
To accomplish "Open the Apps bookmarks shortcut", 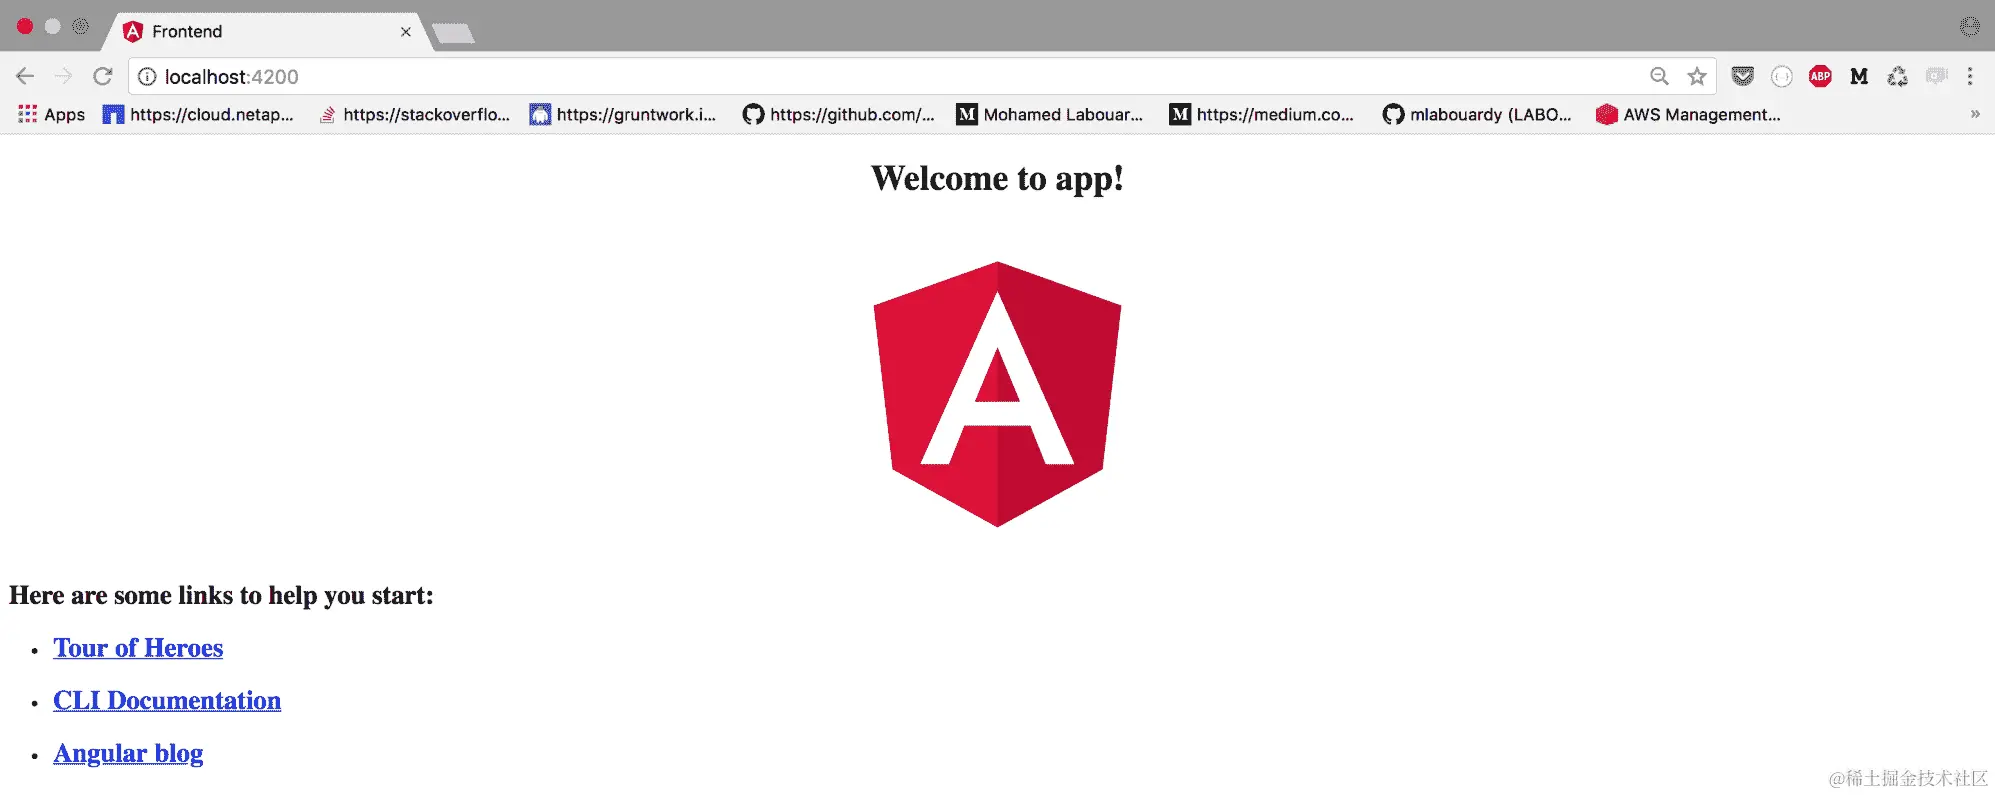I will point(52,114).
